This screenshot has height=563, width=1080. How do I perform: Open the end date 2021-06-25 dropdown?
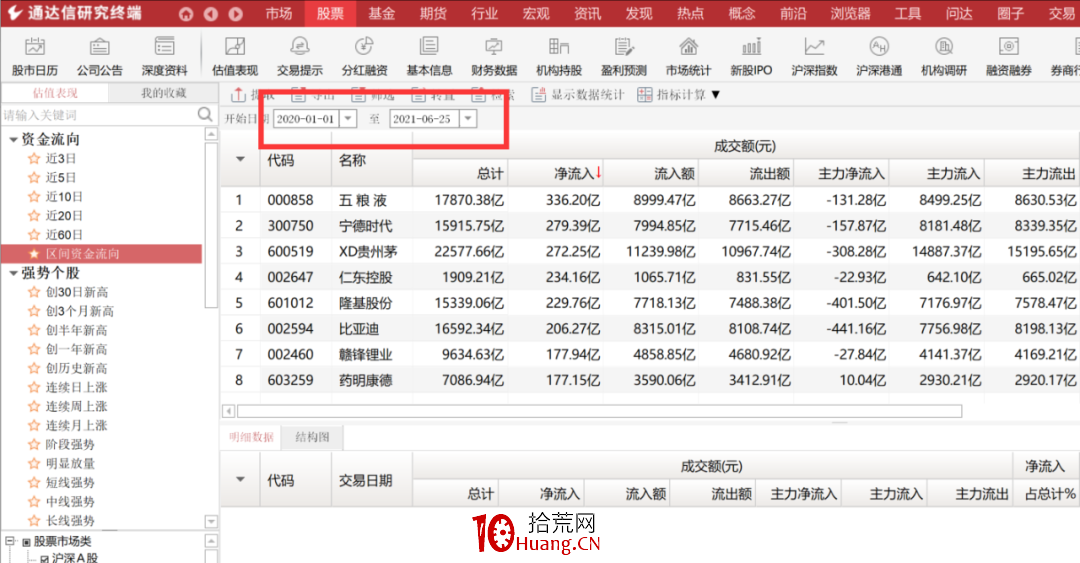tap(468, 119)
